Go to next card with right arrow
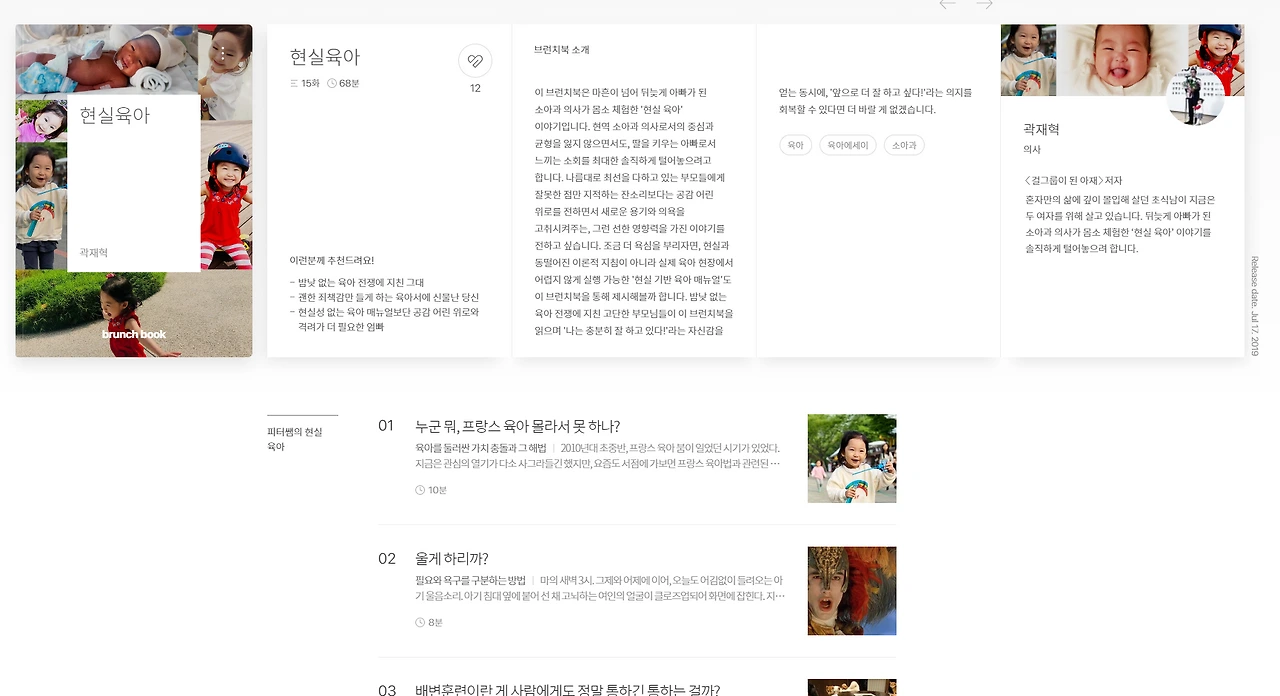1280x696 pixels. tap(984, 5)
